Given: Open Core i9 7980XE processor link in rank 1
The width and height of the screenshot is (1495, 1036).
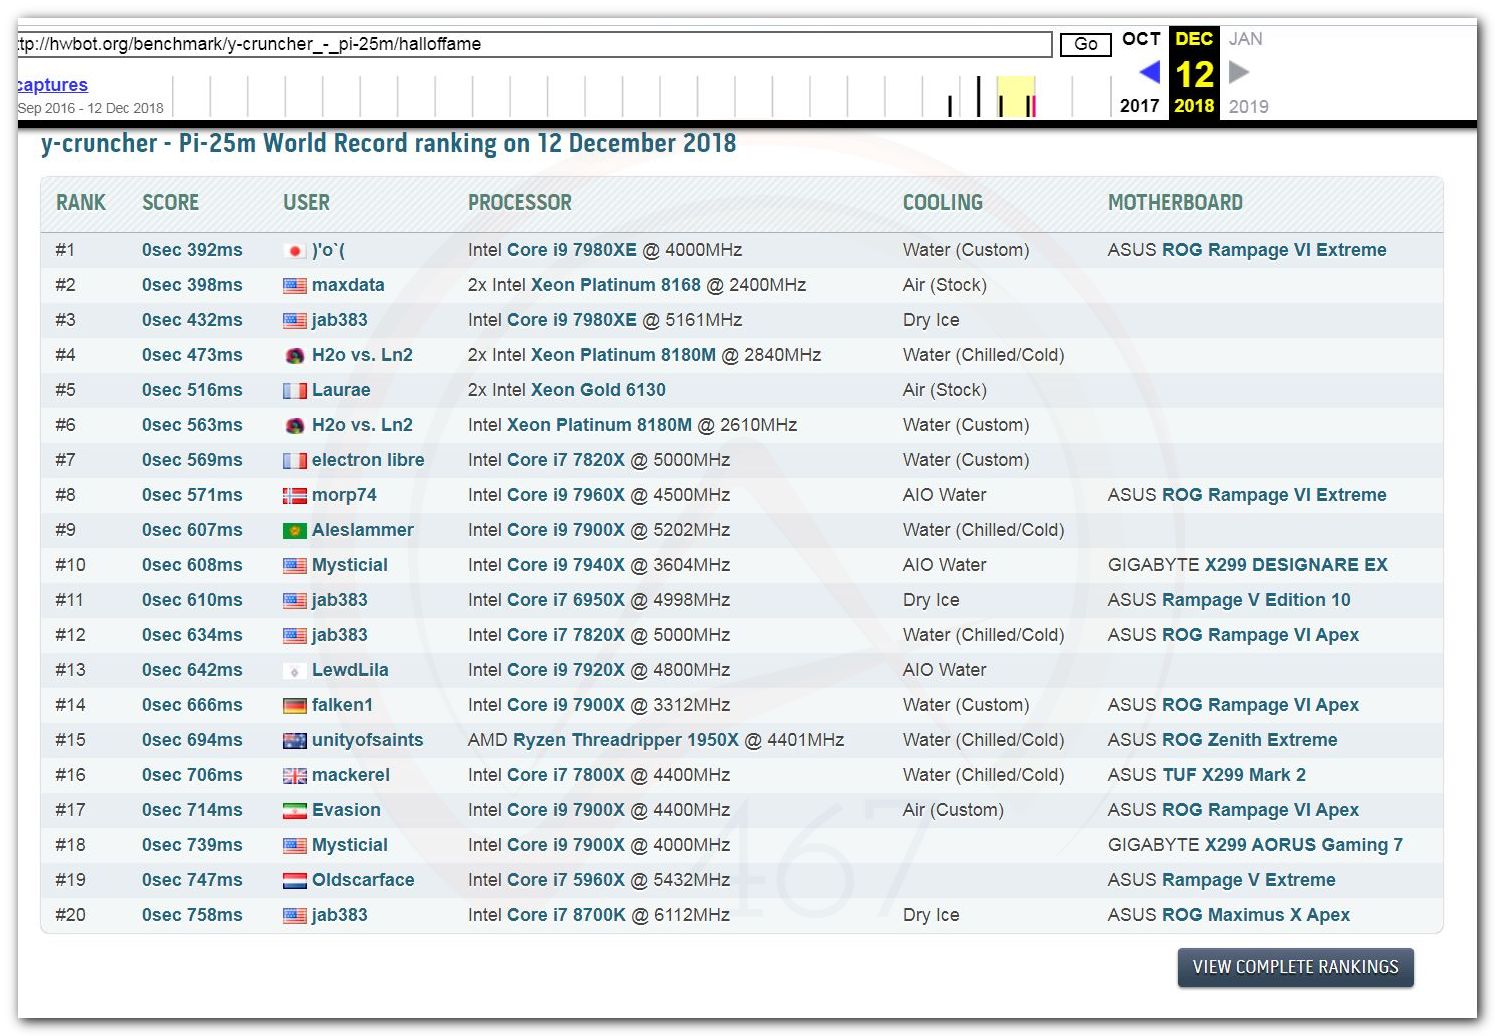Looking at the screenshot, I should (x=571, y=250).
